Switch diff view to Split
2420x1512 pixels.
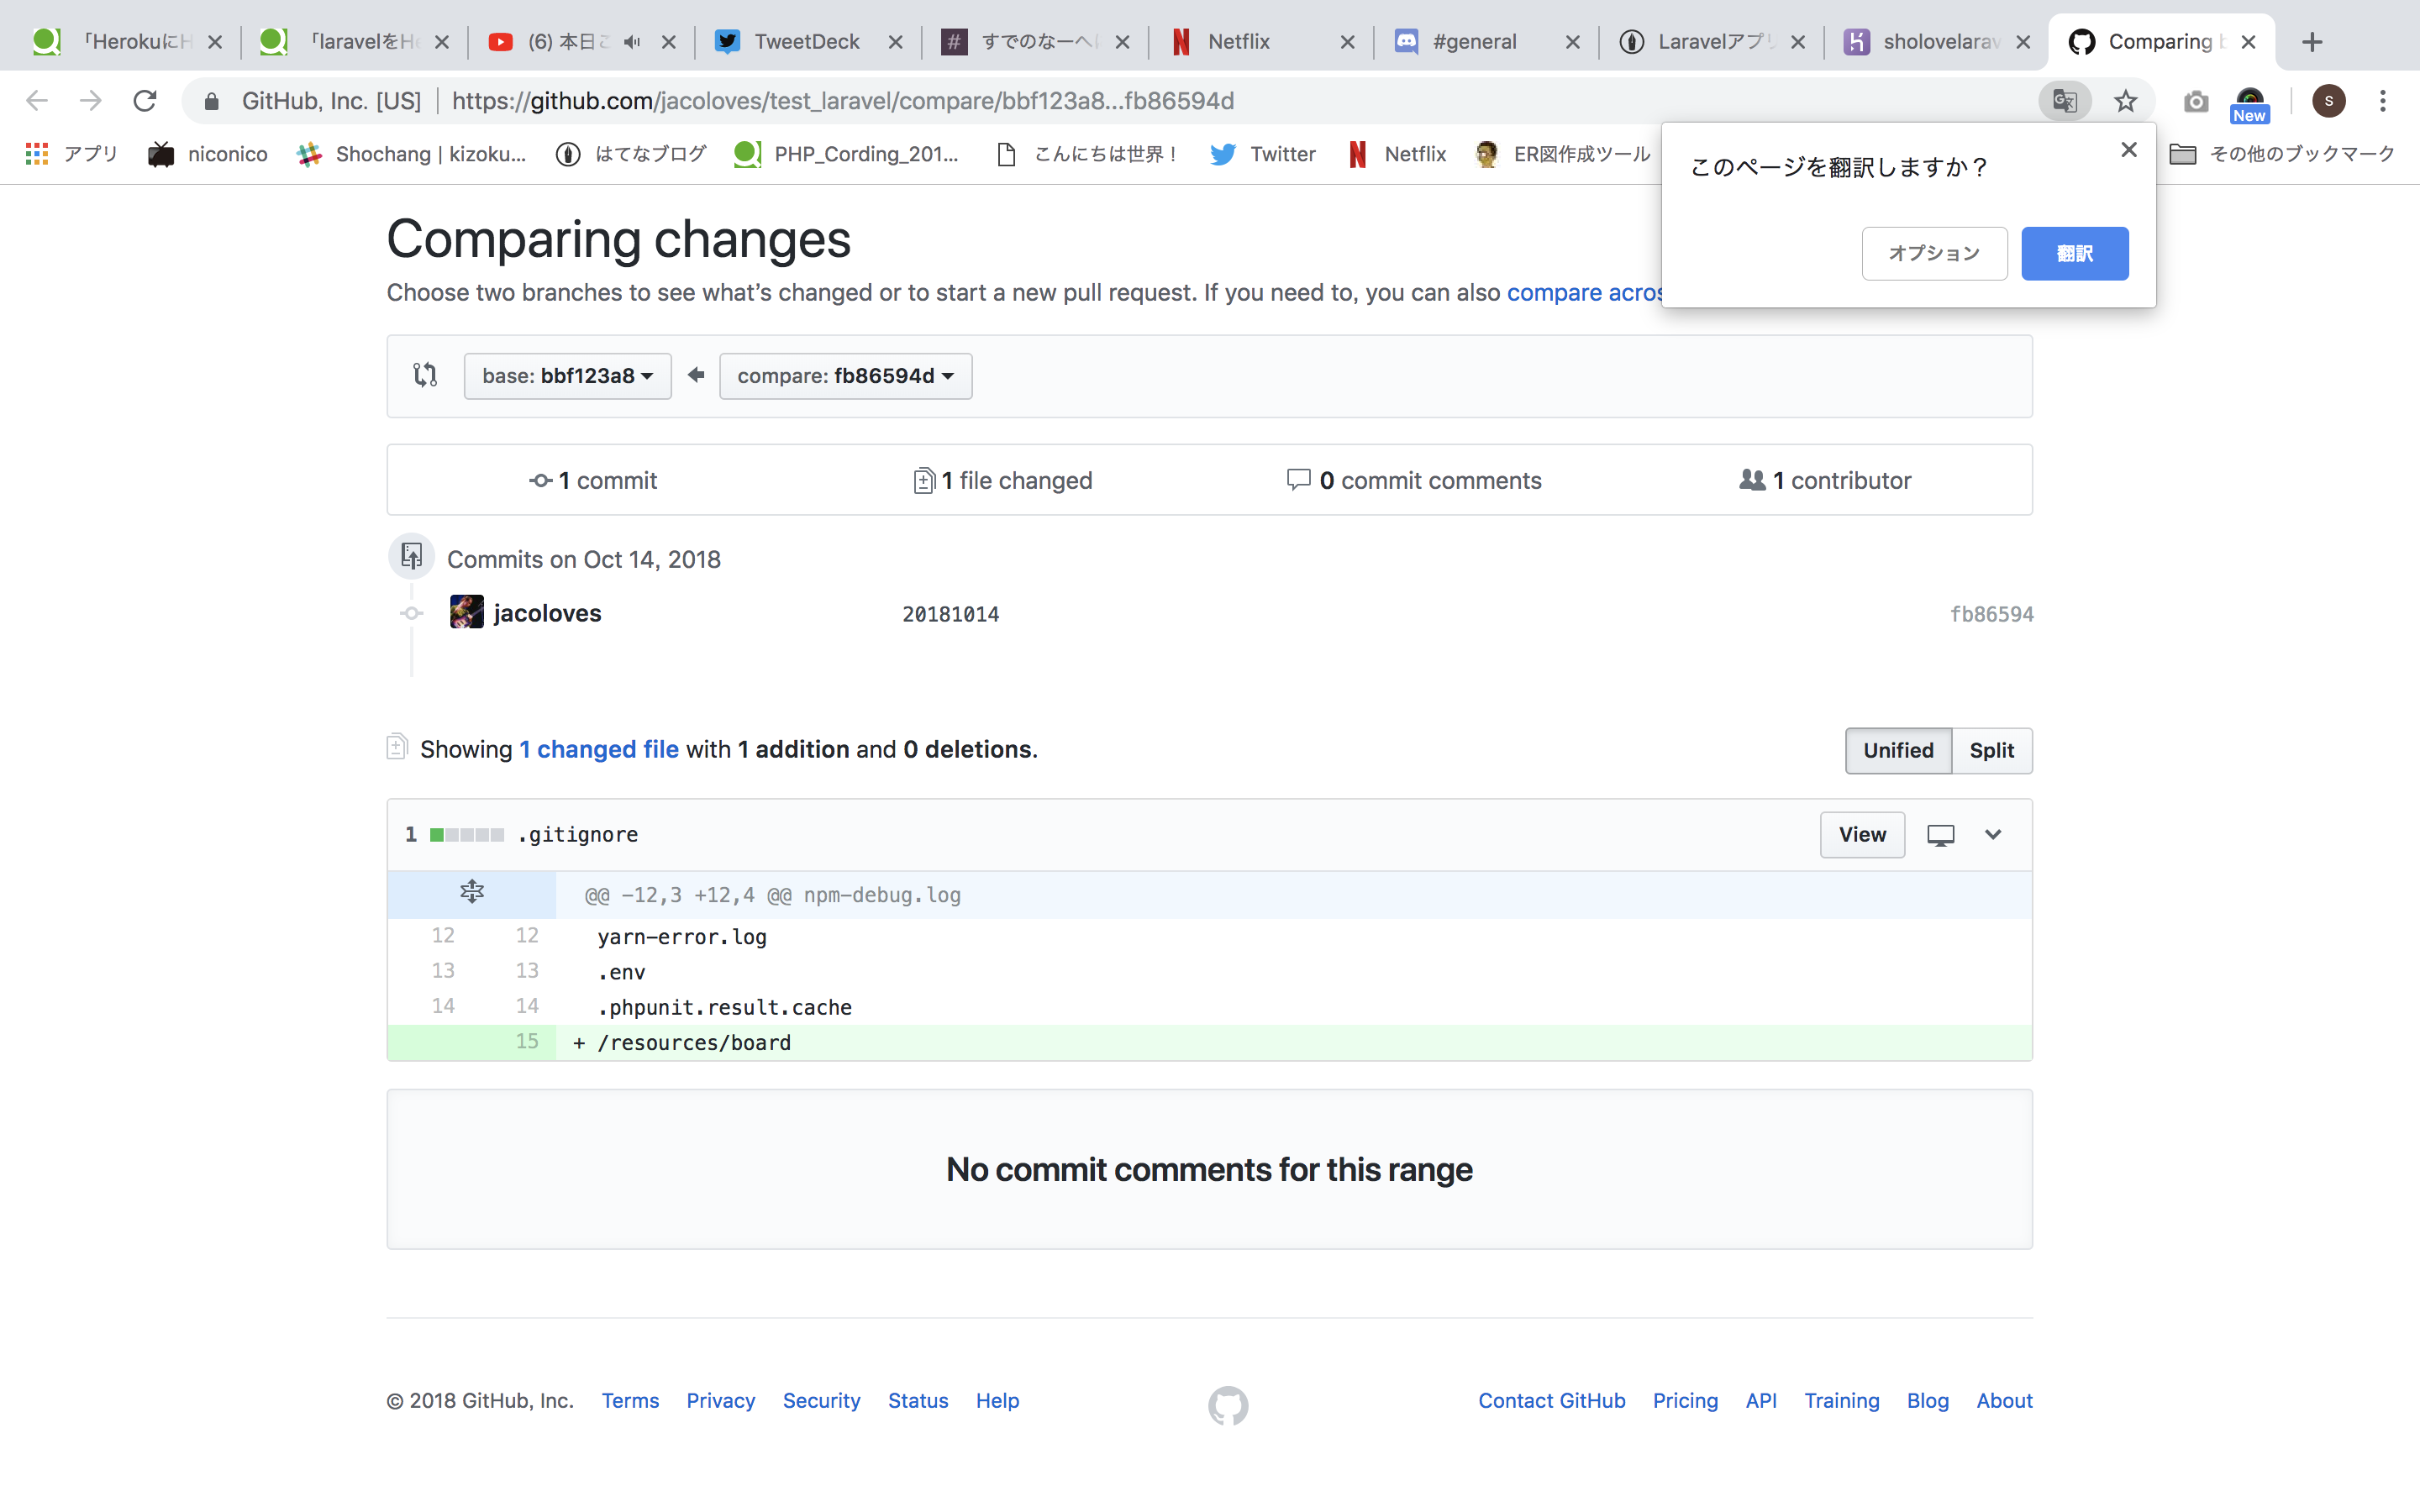click(1991, 750)
